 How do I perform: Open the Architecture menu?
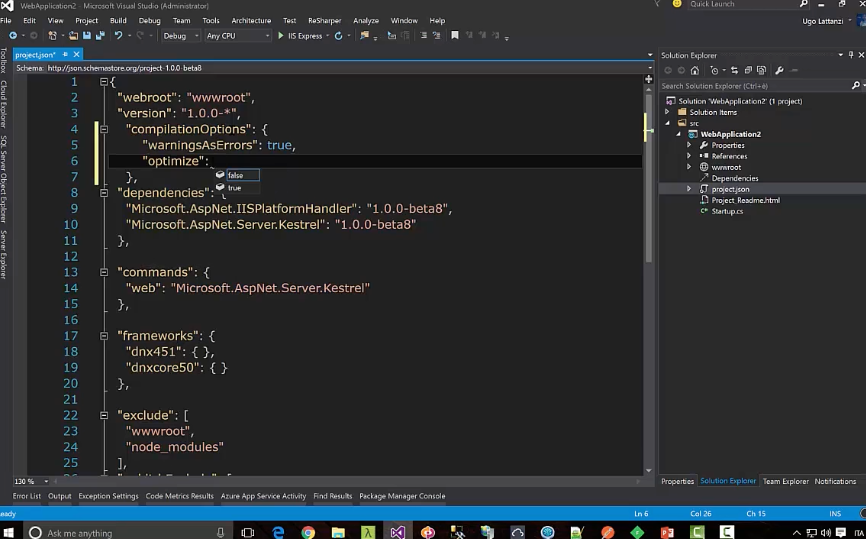click(251, 20)
